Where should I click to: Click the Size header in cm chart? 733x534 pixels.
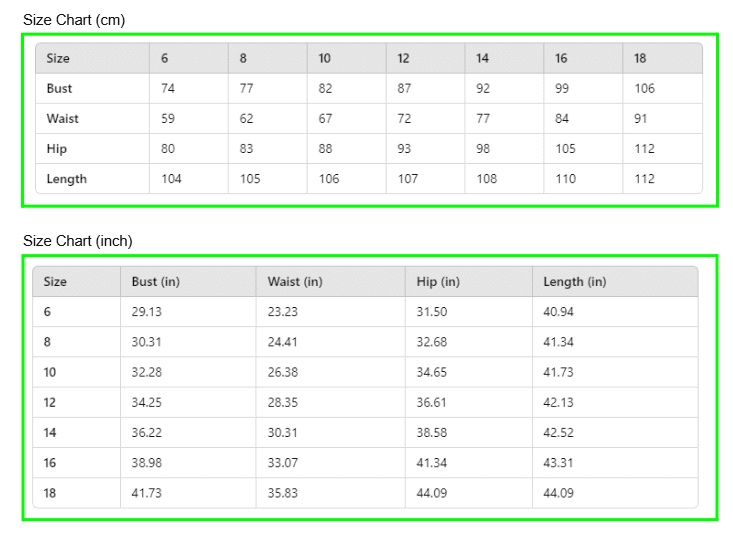click(x=58, y=58)
